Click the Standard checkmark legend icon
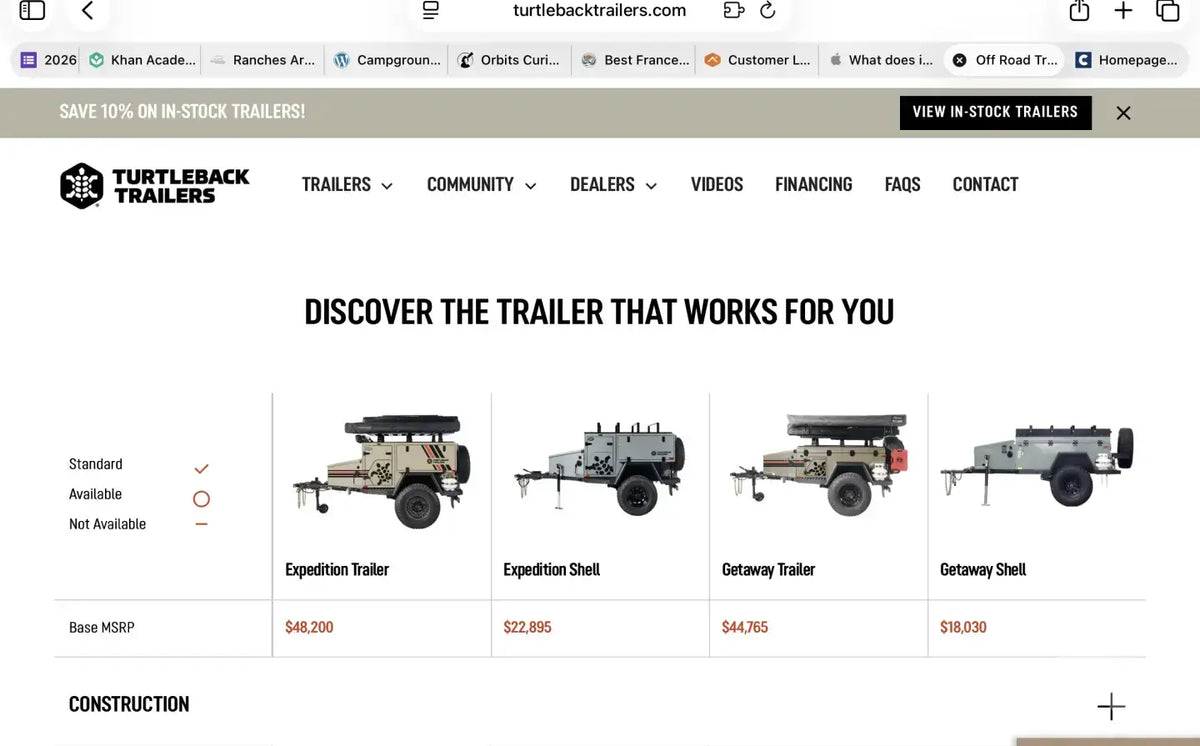The height and width of the screenshot is (746, 1200). [x=201, y=468]
